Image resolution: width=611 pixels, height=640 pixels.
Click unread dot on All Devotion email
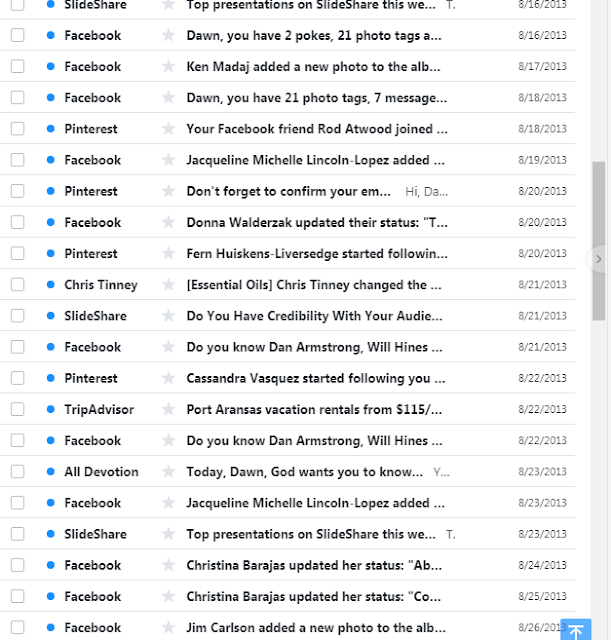click(x=51, y=471)
